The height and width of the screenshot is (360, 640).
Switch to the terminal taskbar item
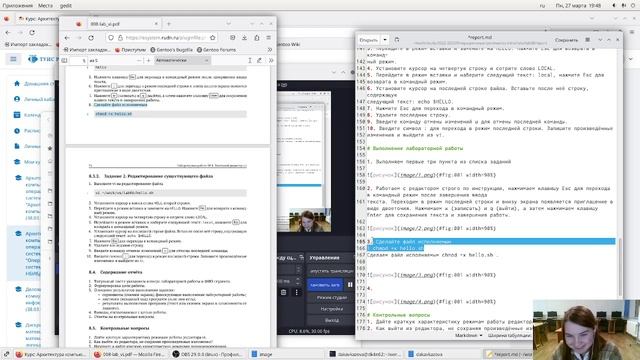(364, 354)
